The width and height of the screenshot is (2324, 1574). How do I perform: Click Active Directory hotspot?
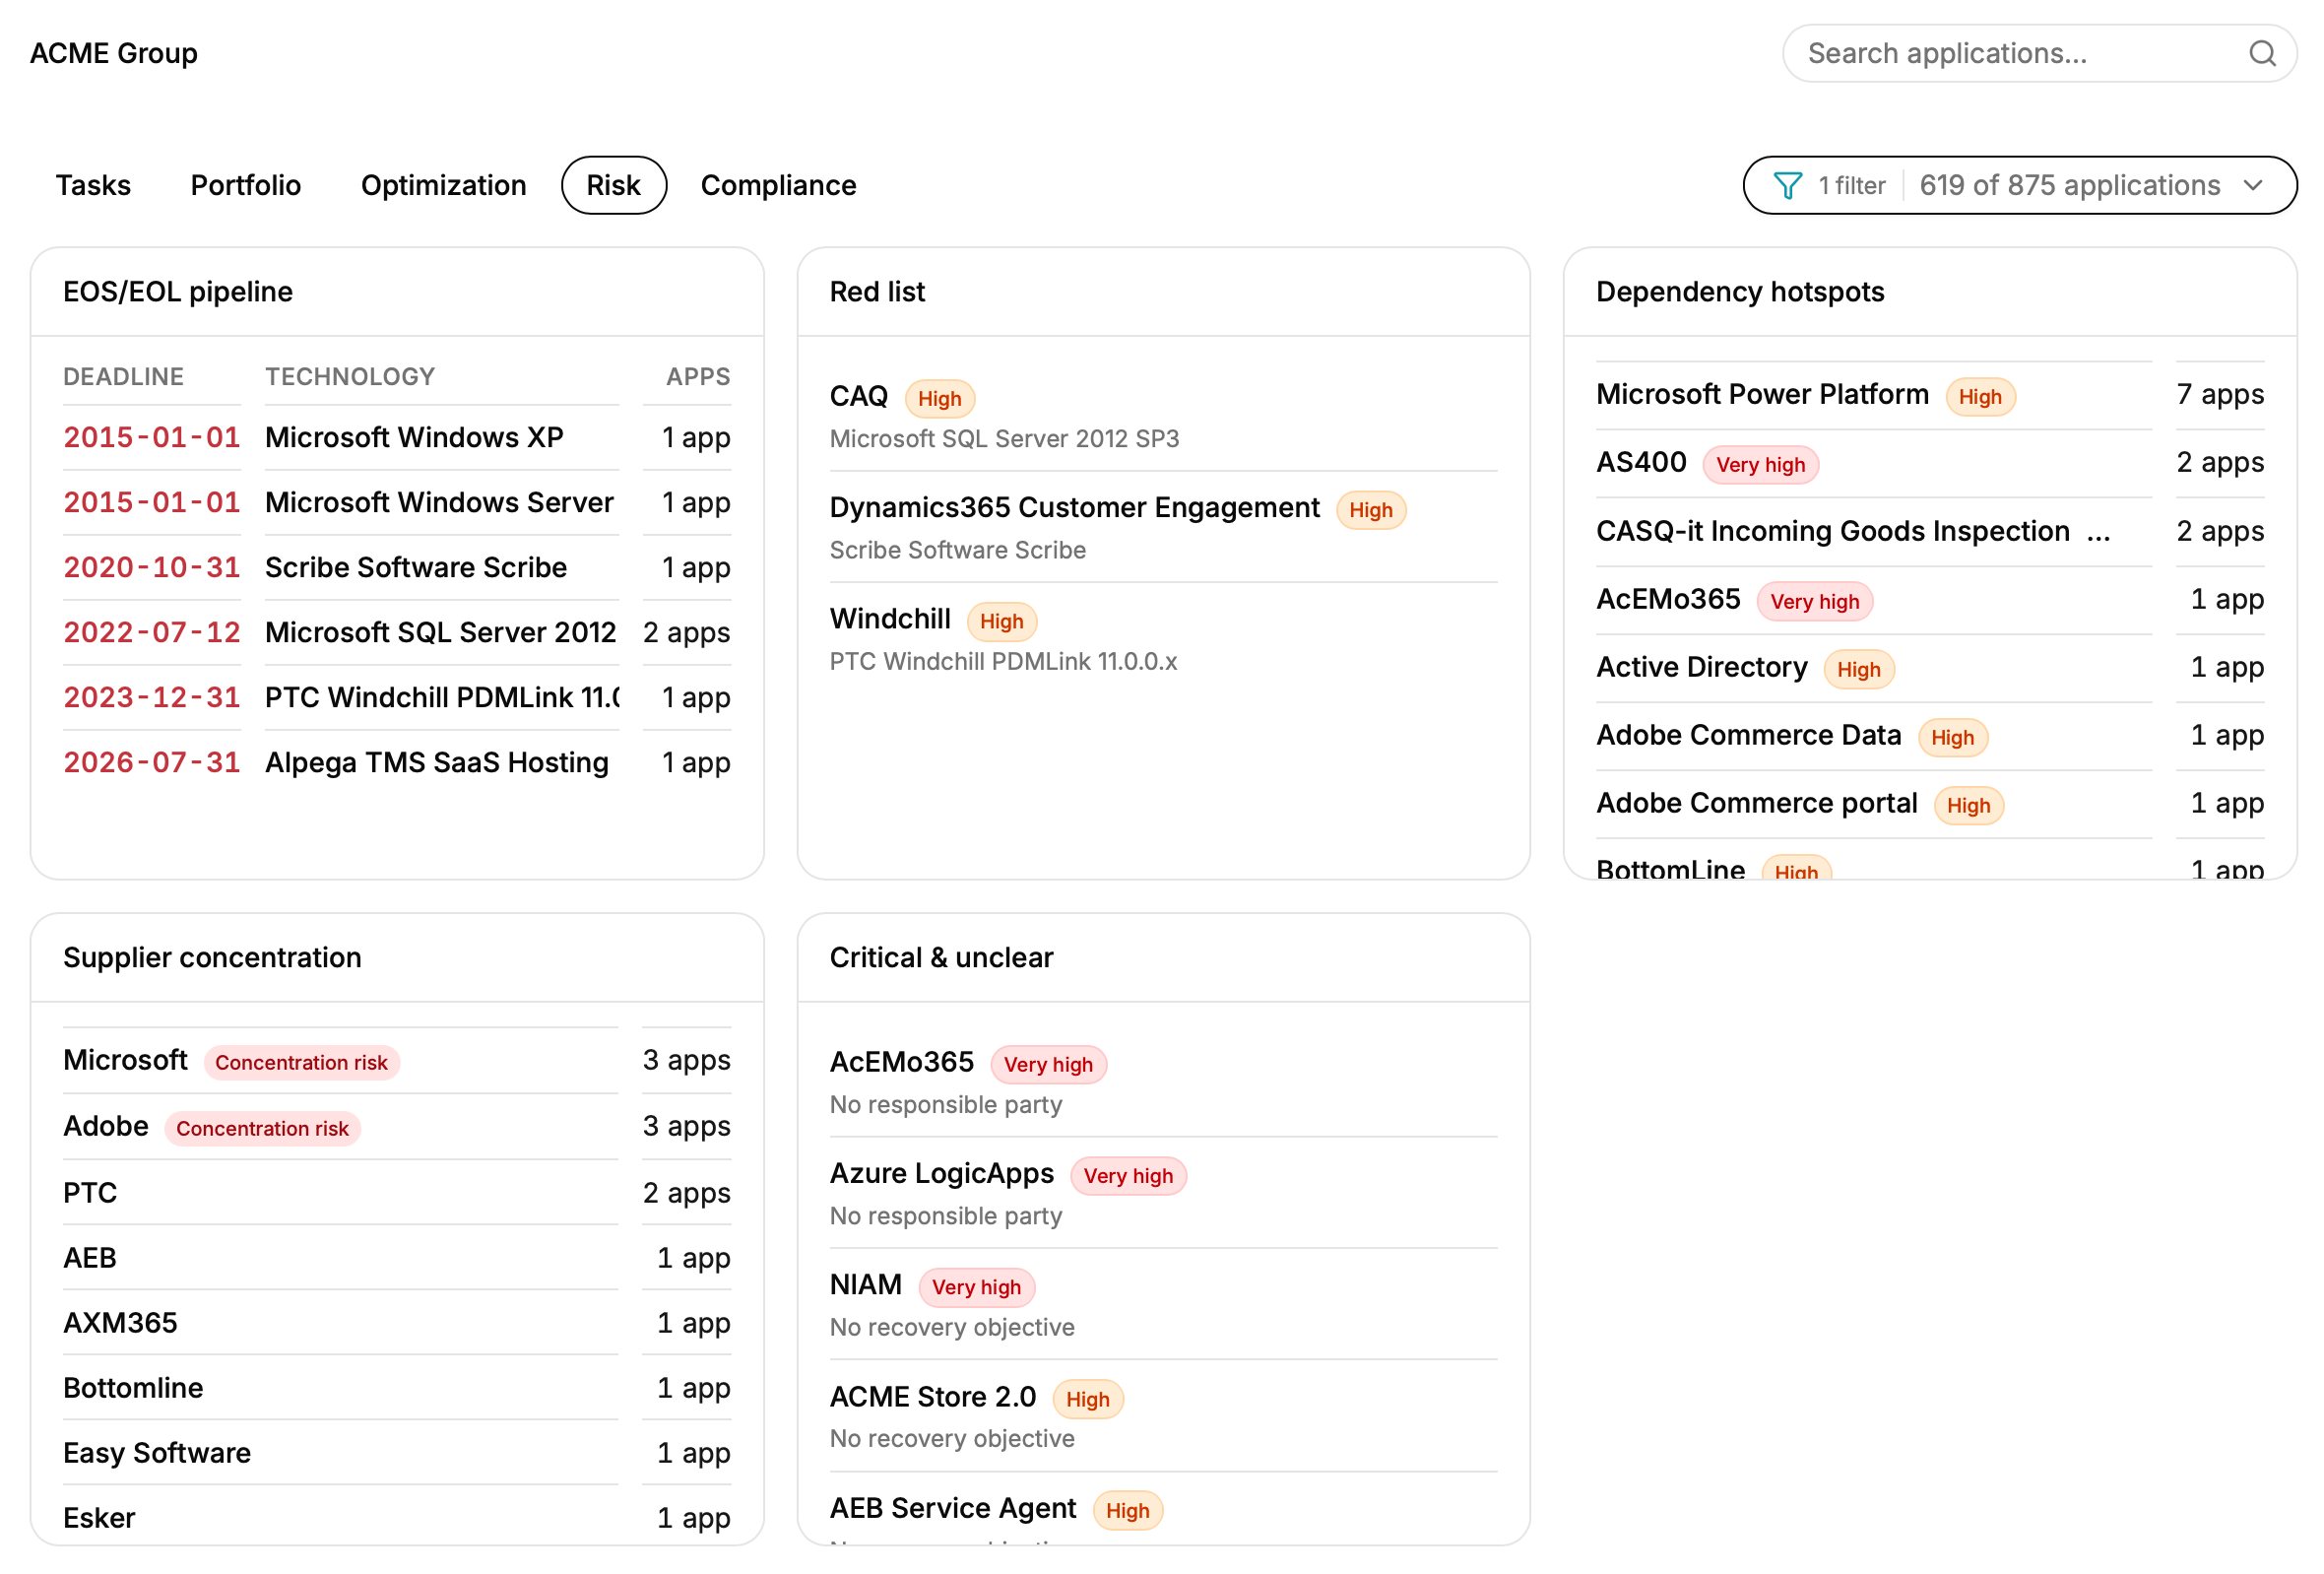(1930, 667)
